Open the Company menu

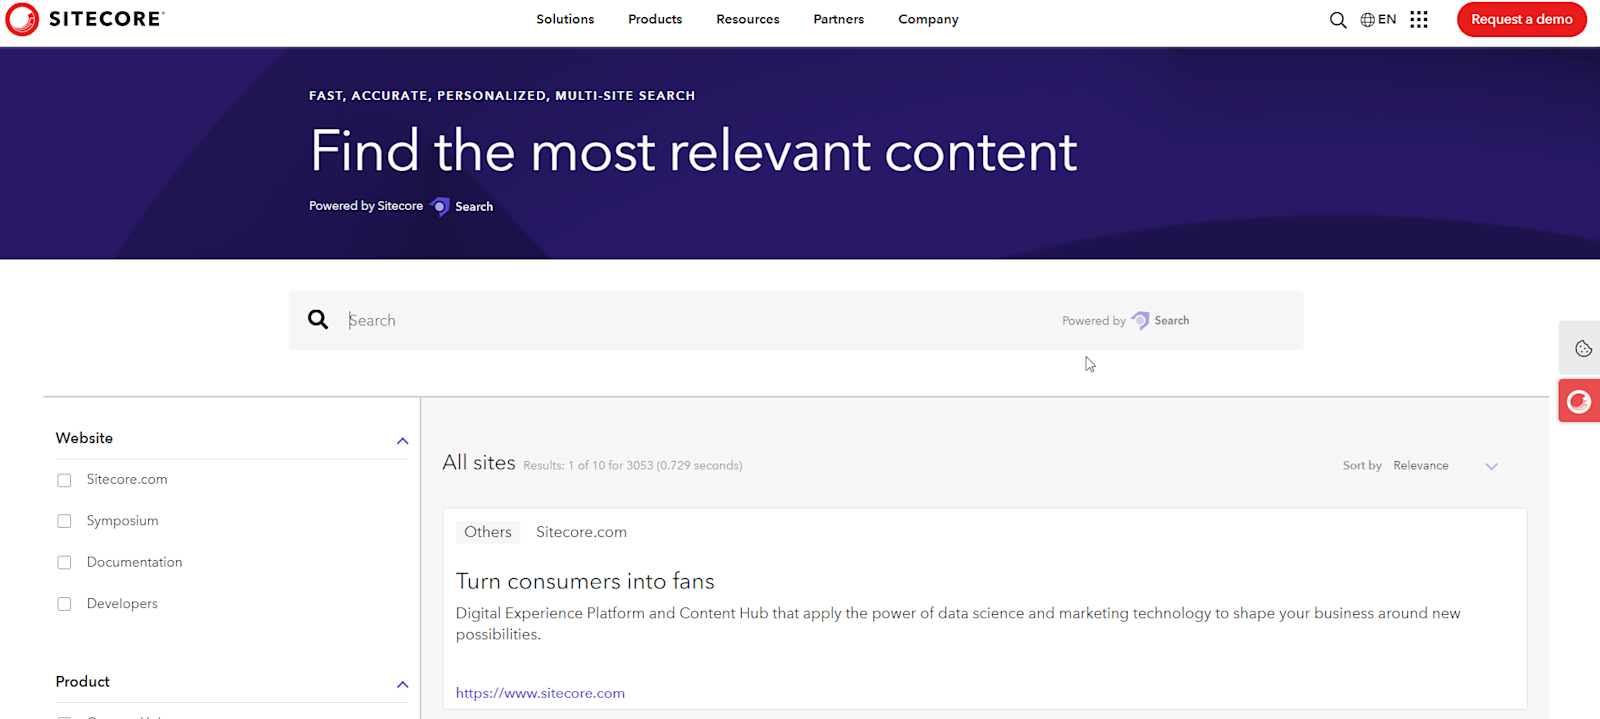click(928, 19)
